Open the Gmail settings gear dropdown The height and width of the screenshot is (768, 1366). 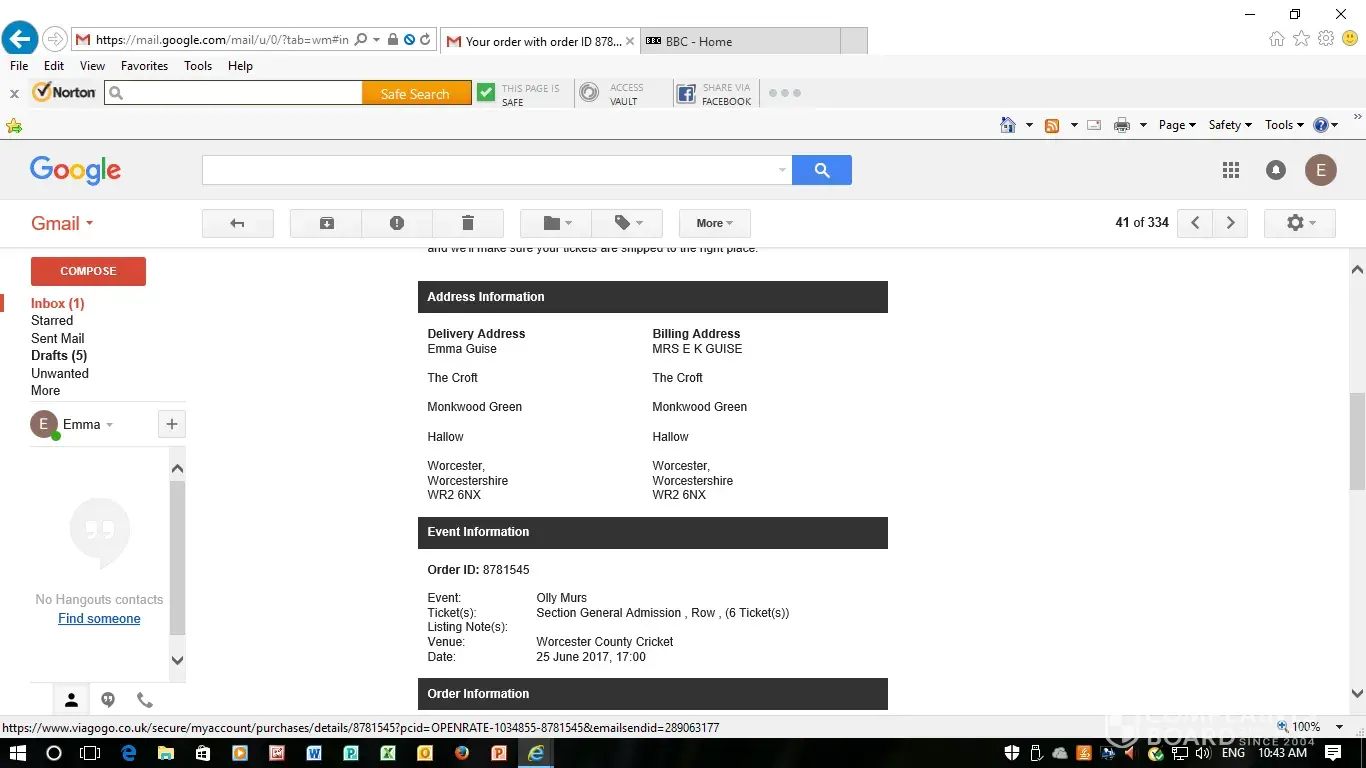click(1299, 223)
